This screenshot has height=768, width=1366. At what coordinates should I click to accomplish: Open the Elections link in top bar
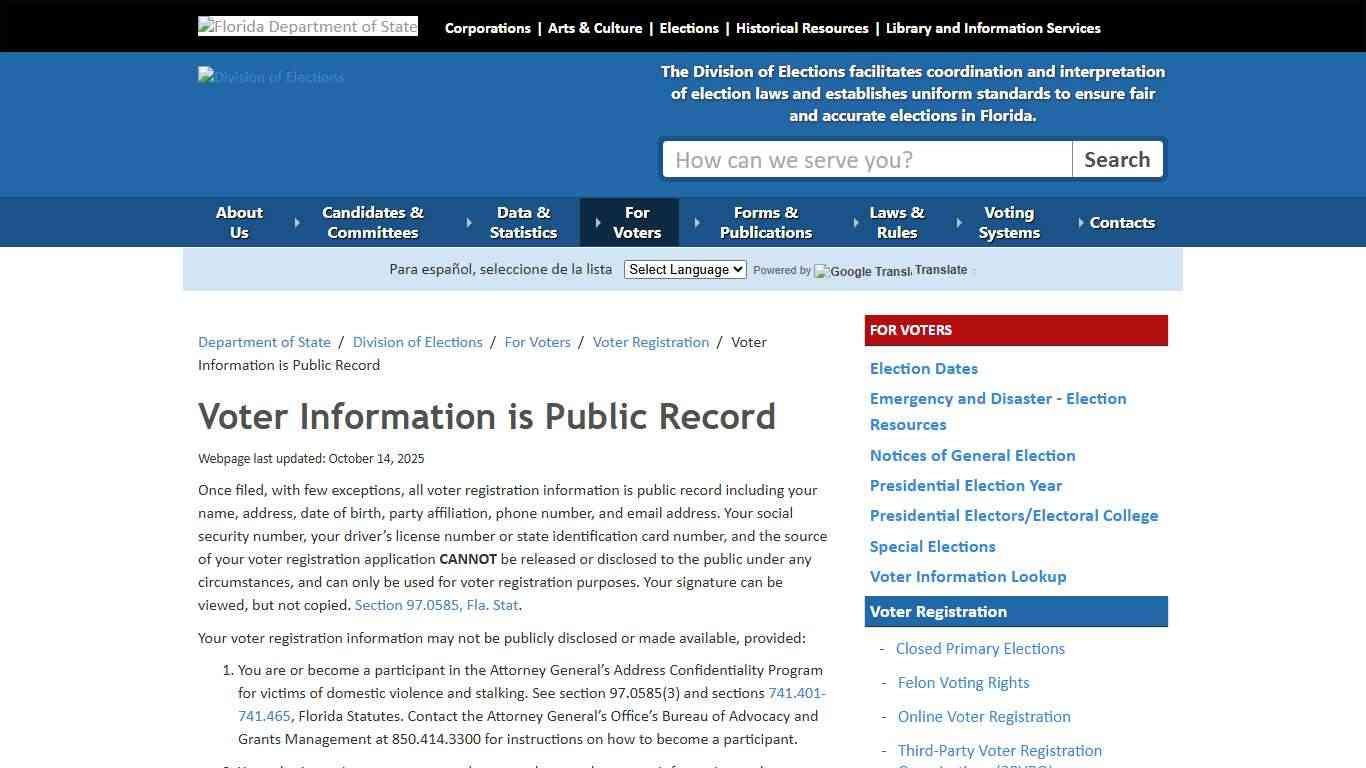[688, 28]
